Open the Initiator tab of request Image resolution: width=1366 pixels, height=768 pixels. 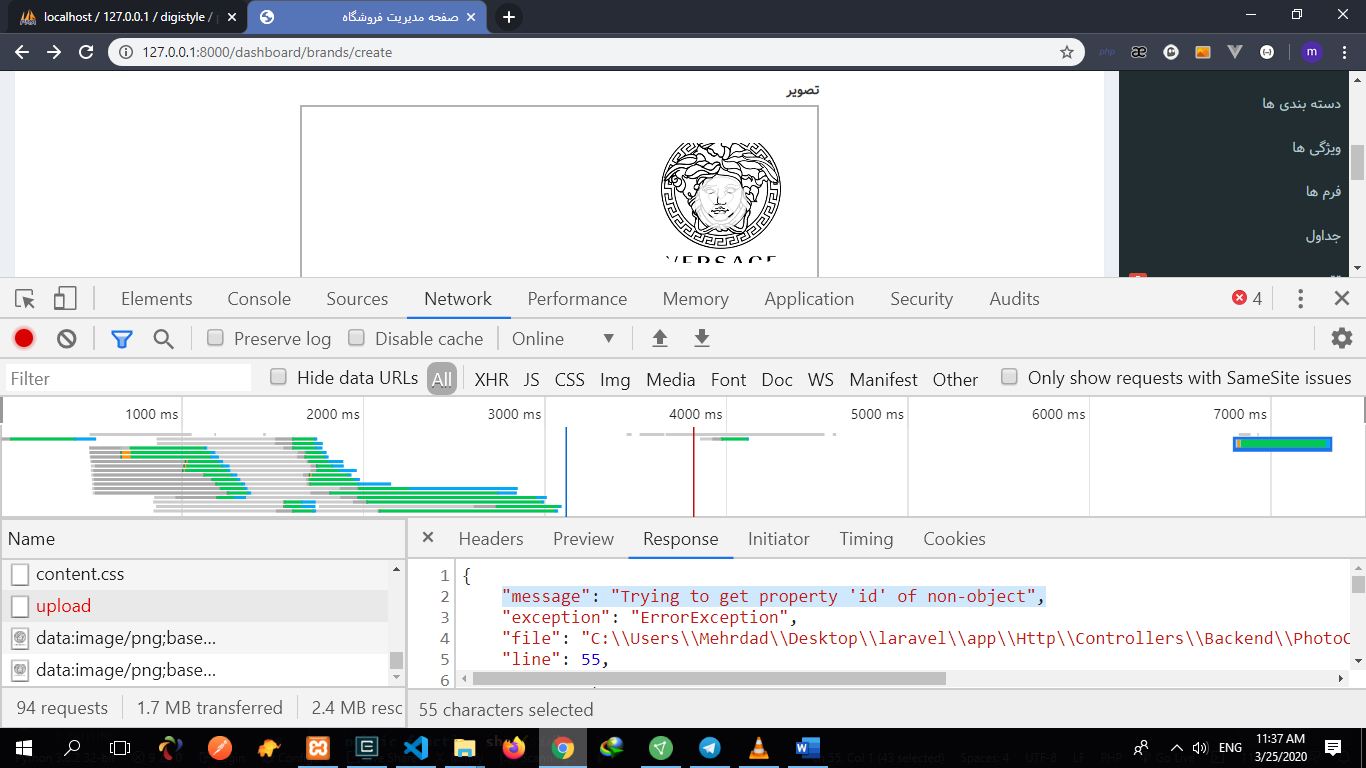pos(779,539)
